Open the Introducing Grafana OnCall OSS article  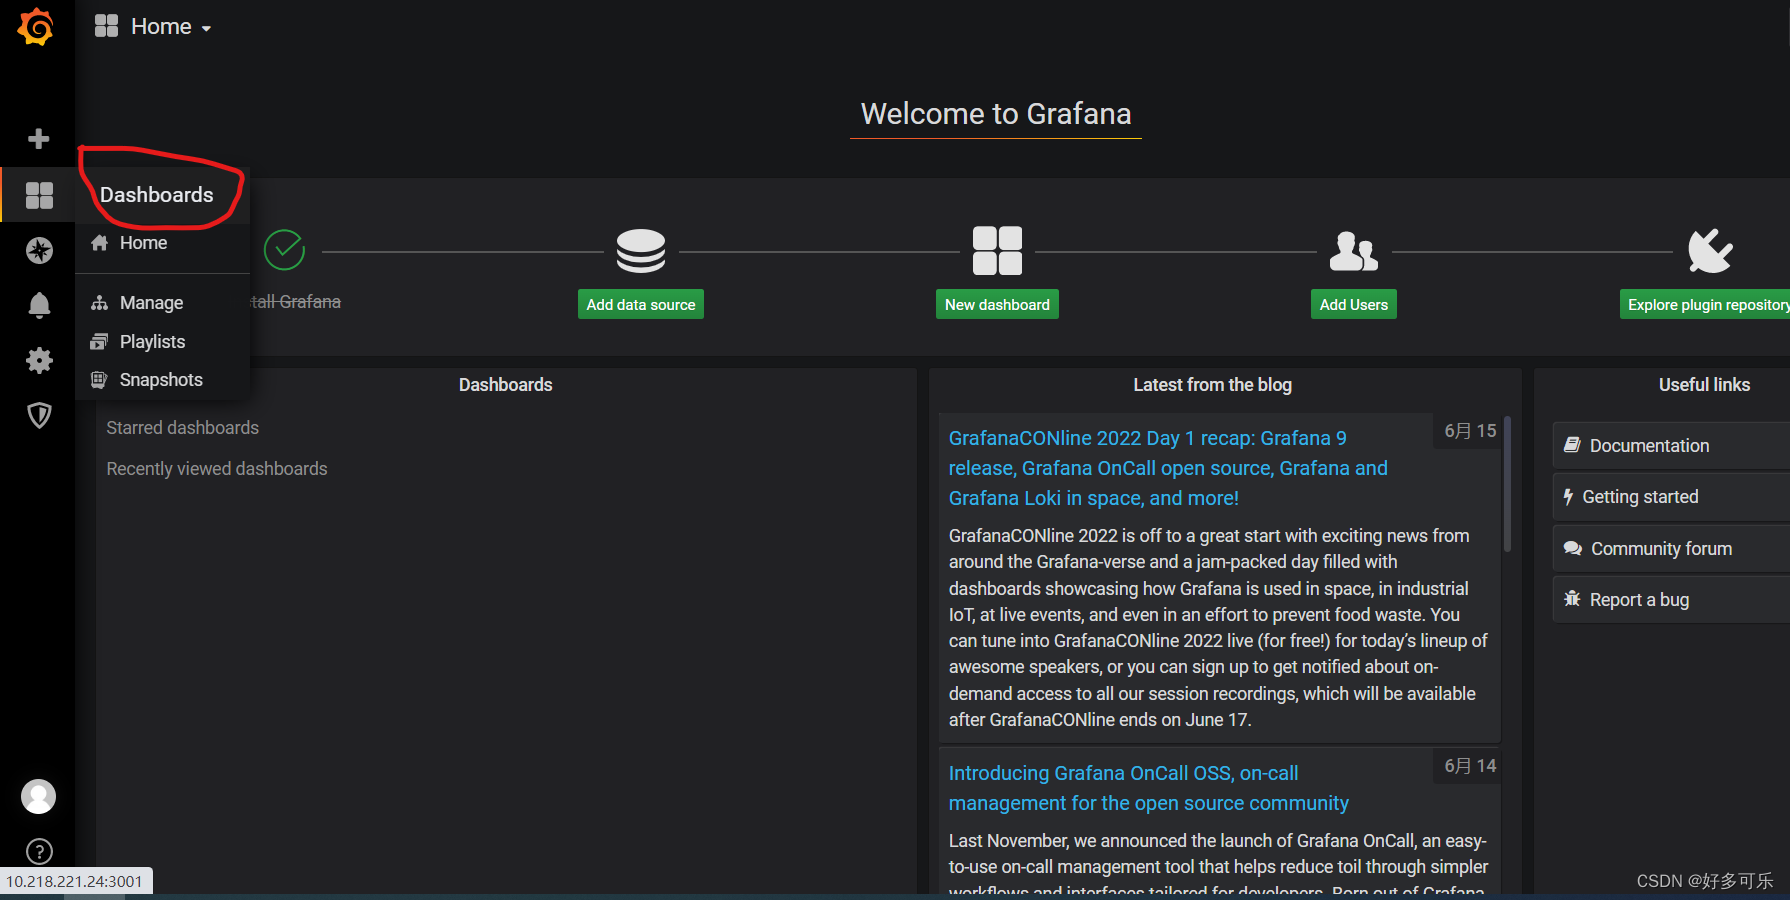(x=1148, y=788)
